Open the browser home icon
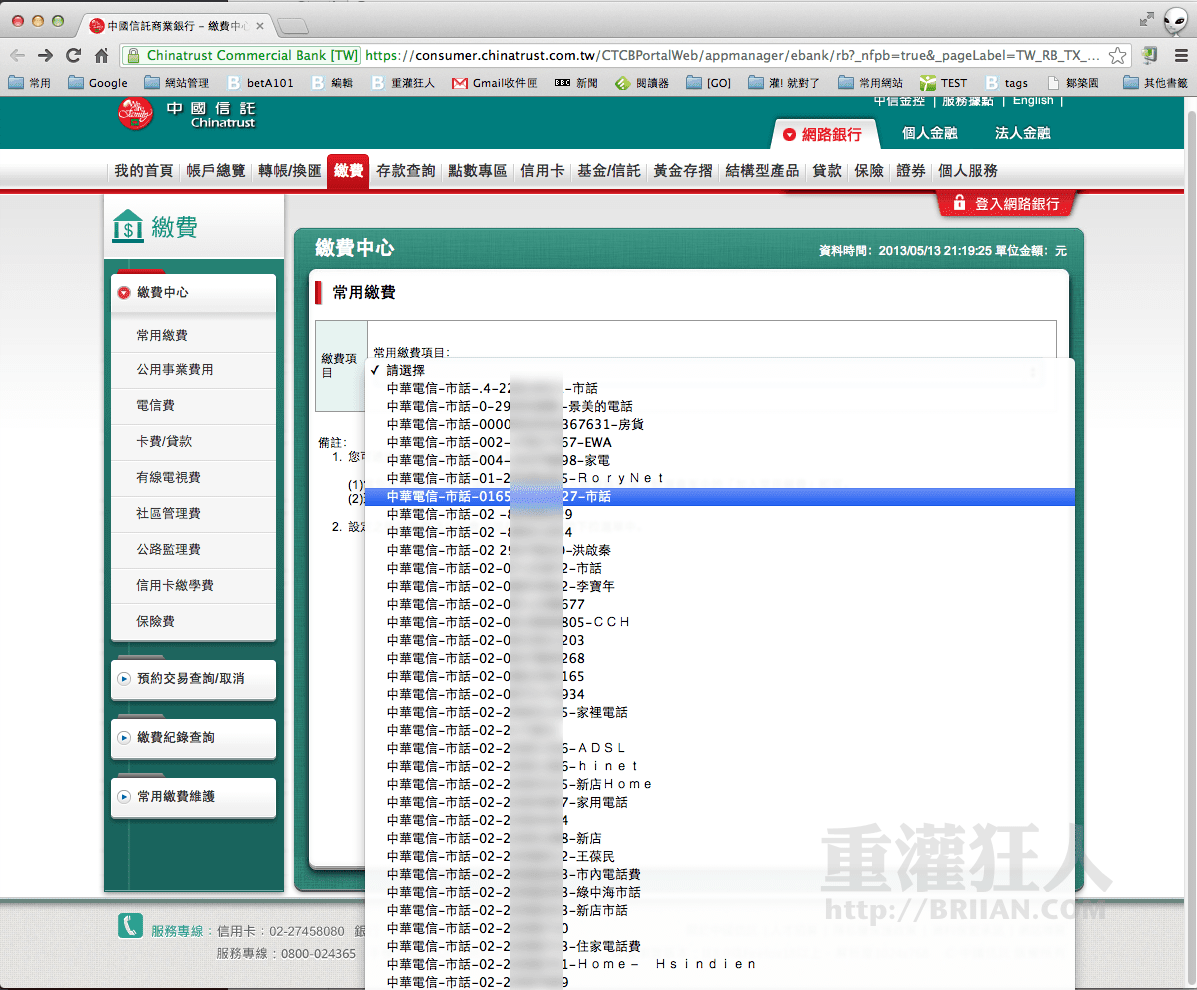Screen dimensions: 1197x990 coord(102,55)
